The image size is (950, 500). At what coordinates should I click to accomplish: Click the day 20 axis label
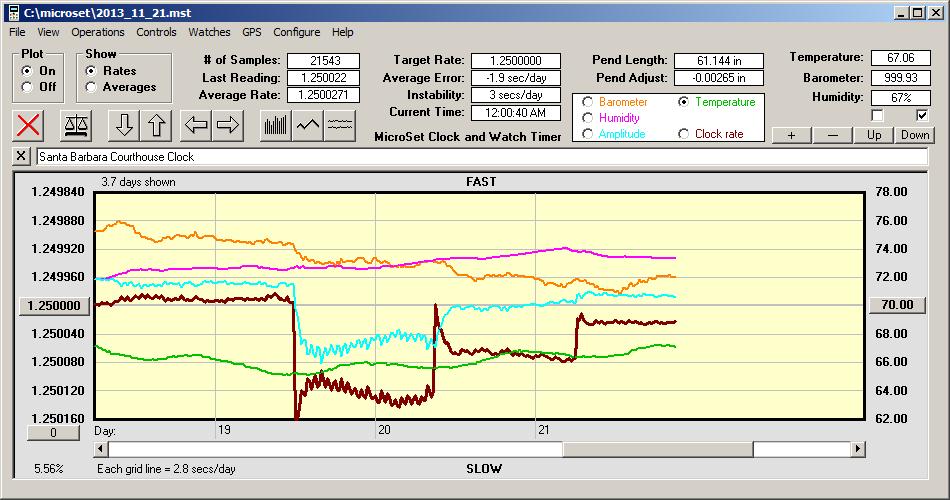384,430
